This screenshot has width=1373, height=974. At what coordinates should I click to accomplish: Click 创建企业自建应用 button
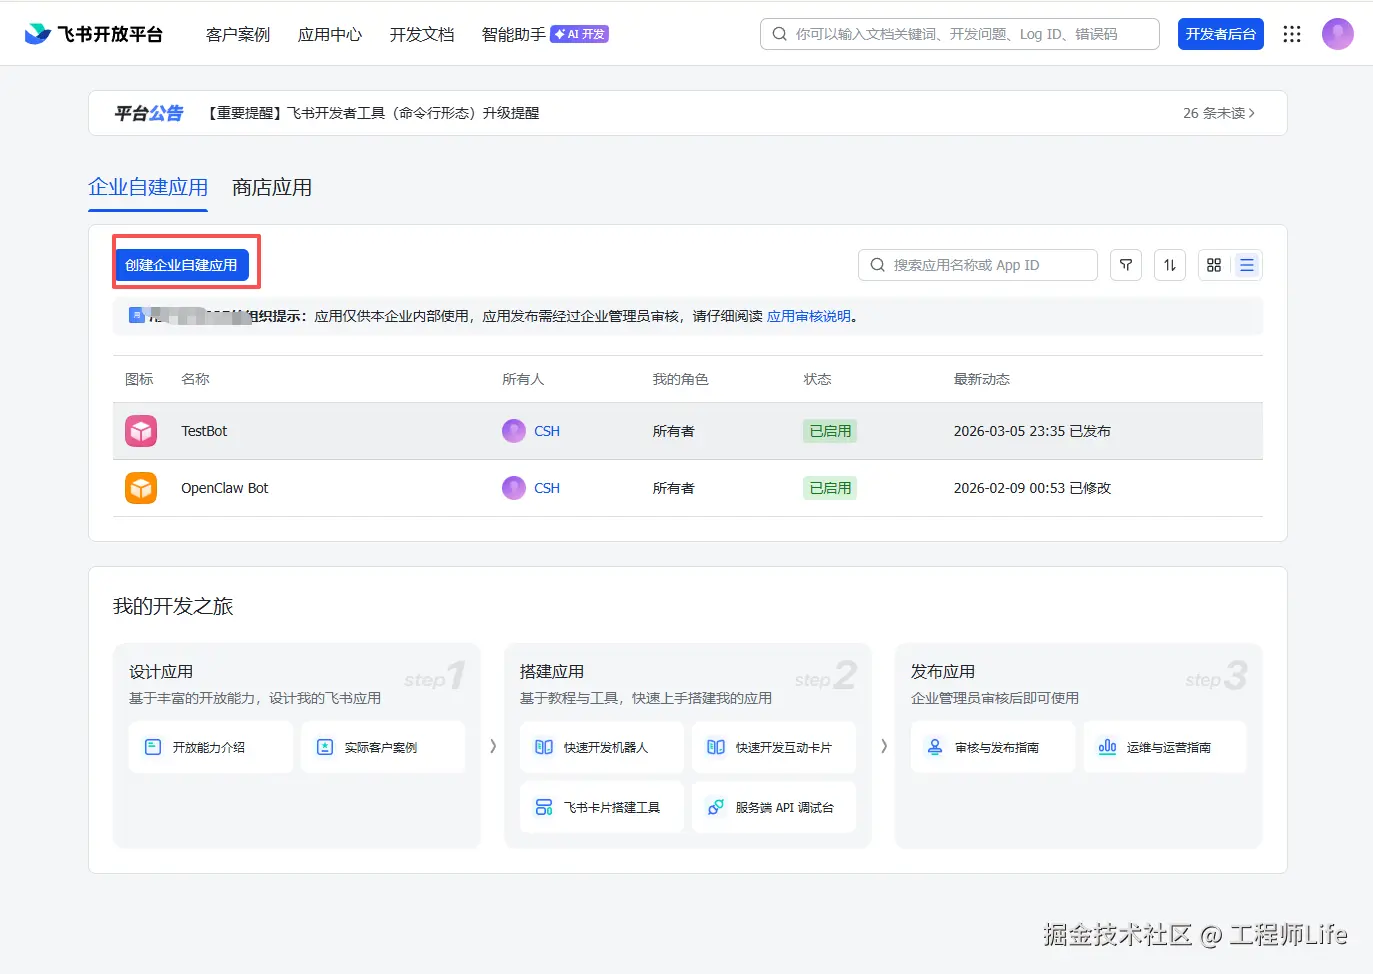(x=181, y=265)
